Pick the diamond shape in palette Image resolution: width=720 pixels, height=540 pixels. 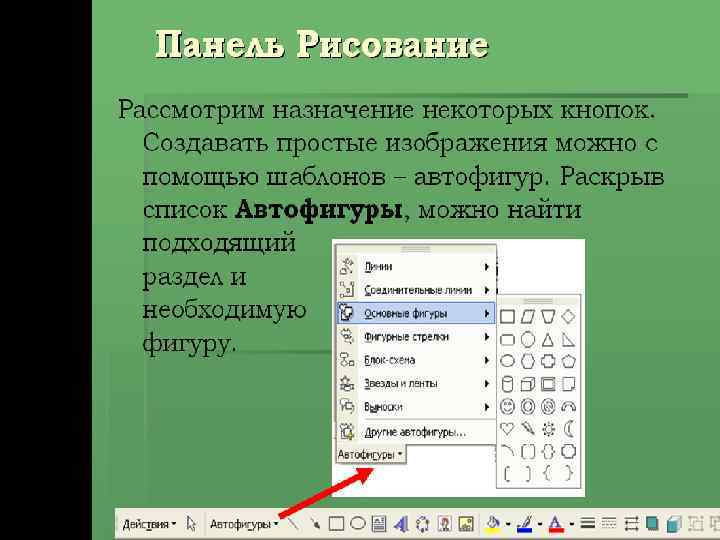[x=568, y=316]
